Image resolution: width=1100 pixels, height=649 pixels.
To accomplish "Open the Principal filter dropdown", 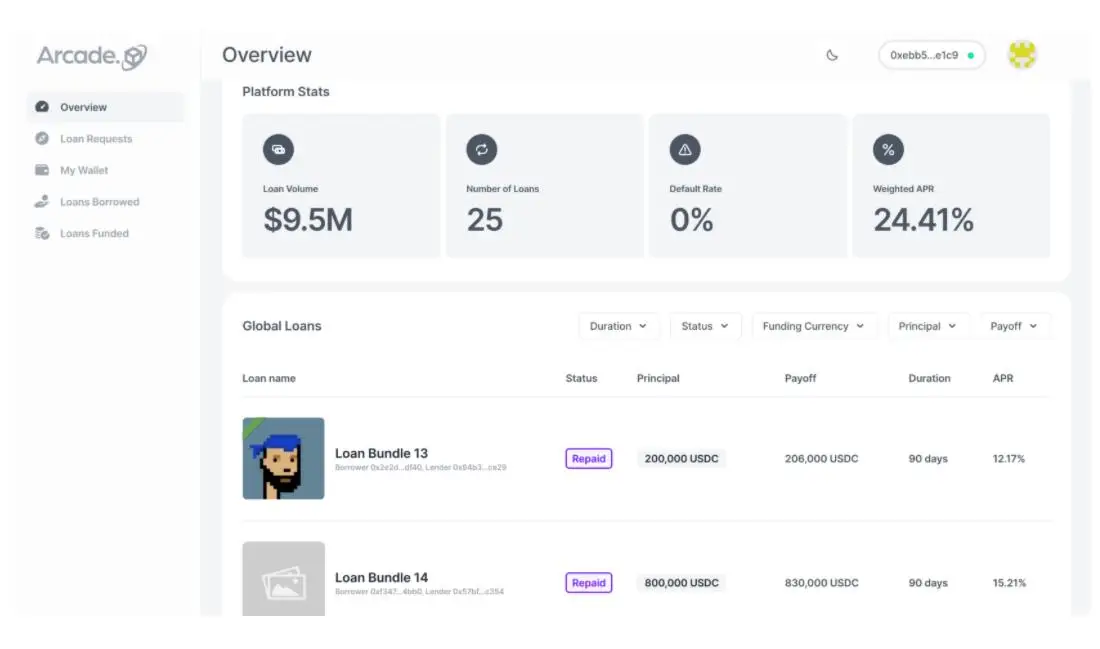I will click(x=927, y=326).
